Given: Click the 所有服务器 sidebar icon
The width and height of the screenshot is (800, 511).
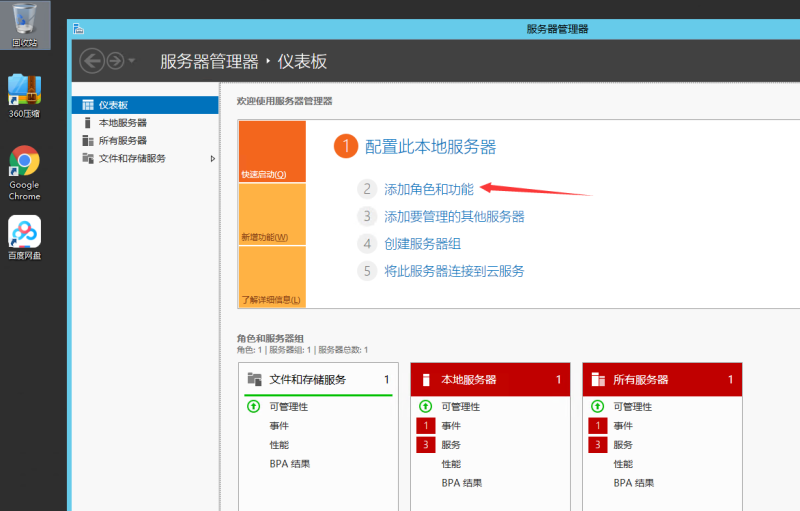Looking at the screenshot, I should coord(88,141).
